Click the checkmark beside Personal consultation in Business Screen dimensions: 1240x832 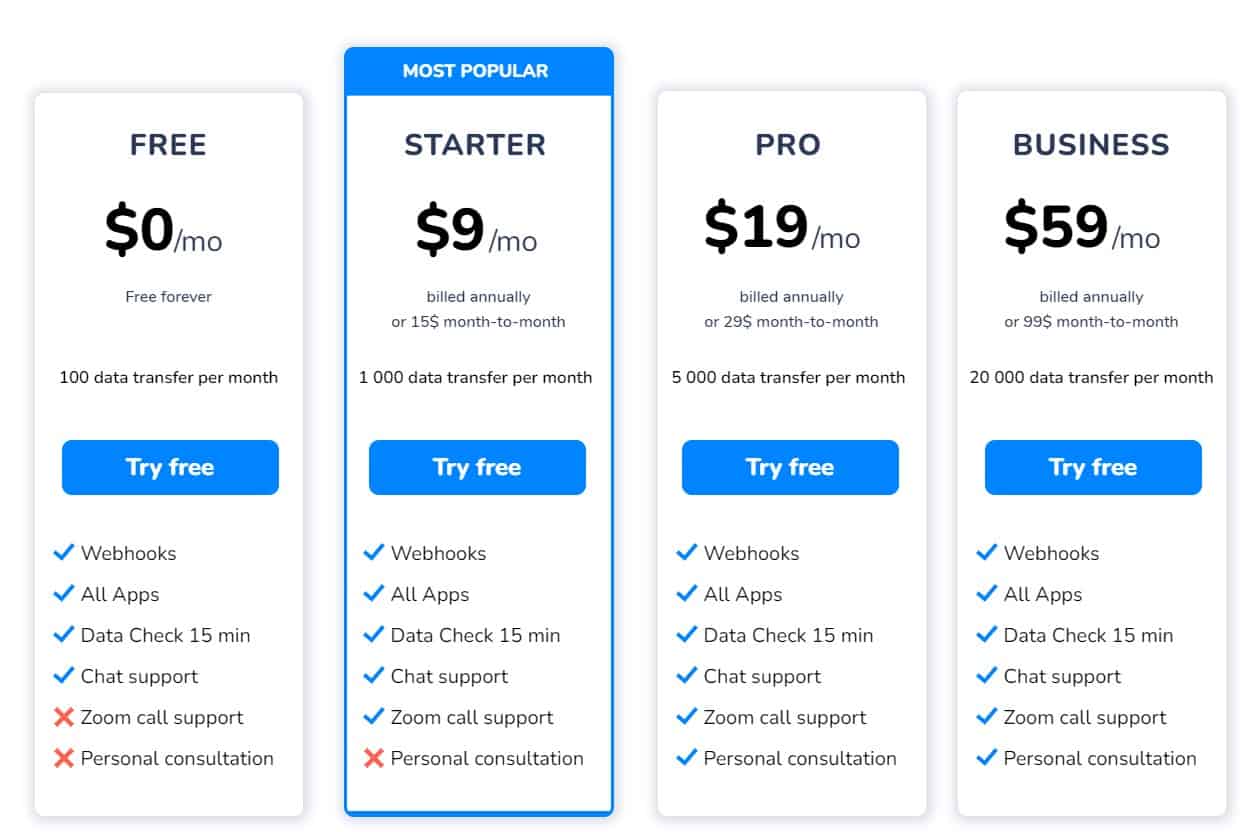(986, 758)
